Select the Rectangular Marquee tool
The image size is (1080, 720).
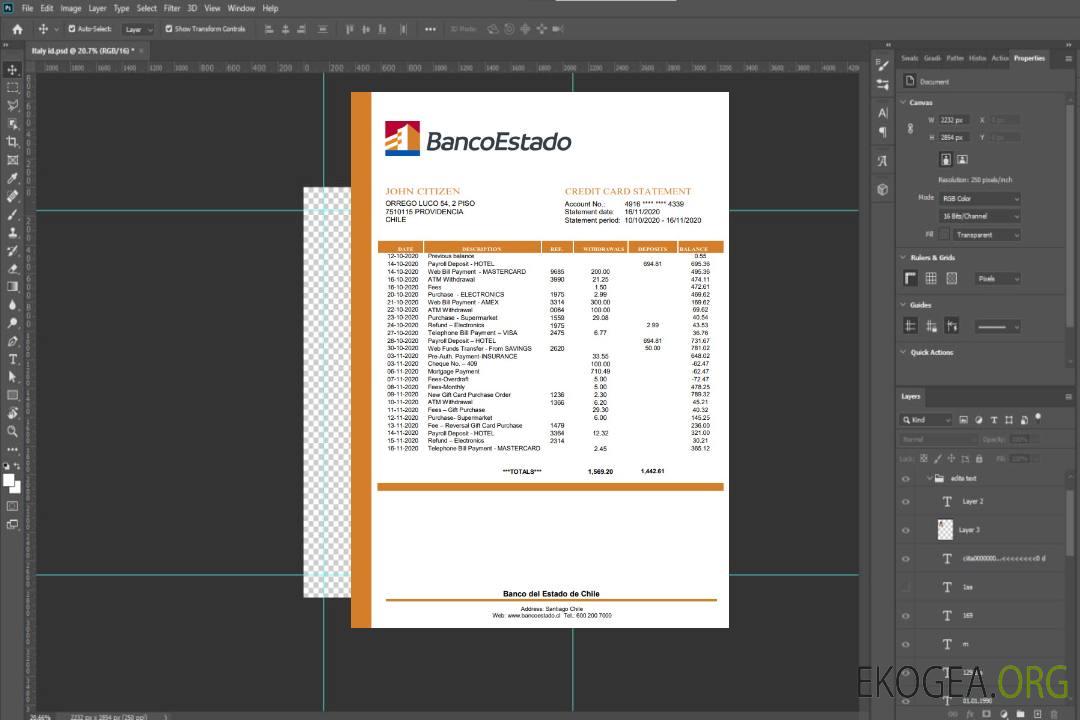(12, 88)
